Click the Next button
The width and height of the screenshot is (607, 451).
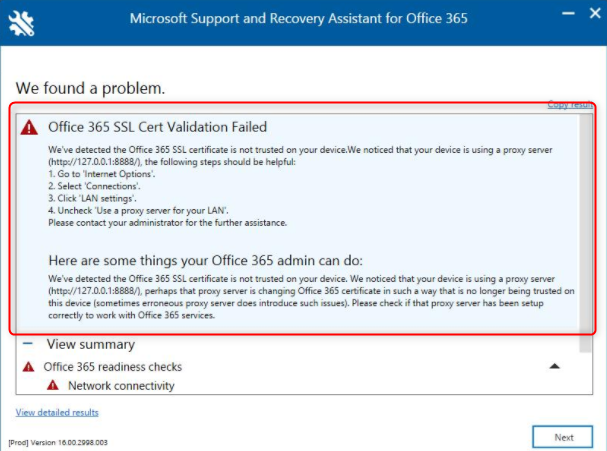pyautogui.click(x=562, y=437)
